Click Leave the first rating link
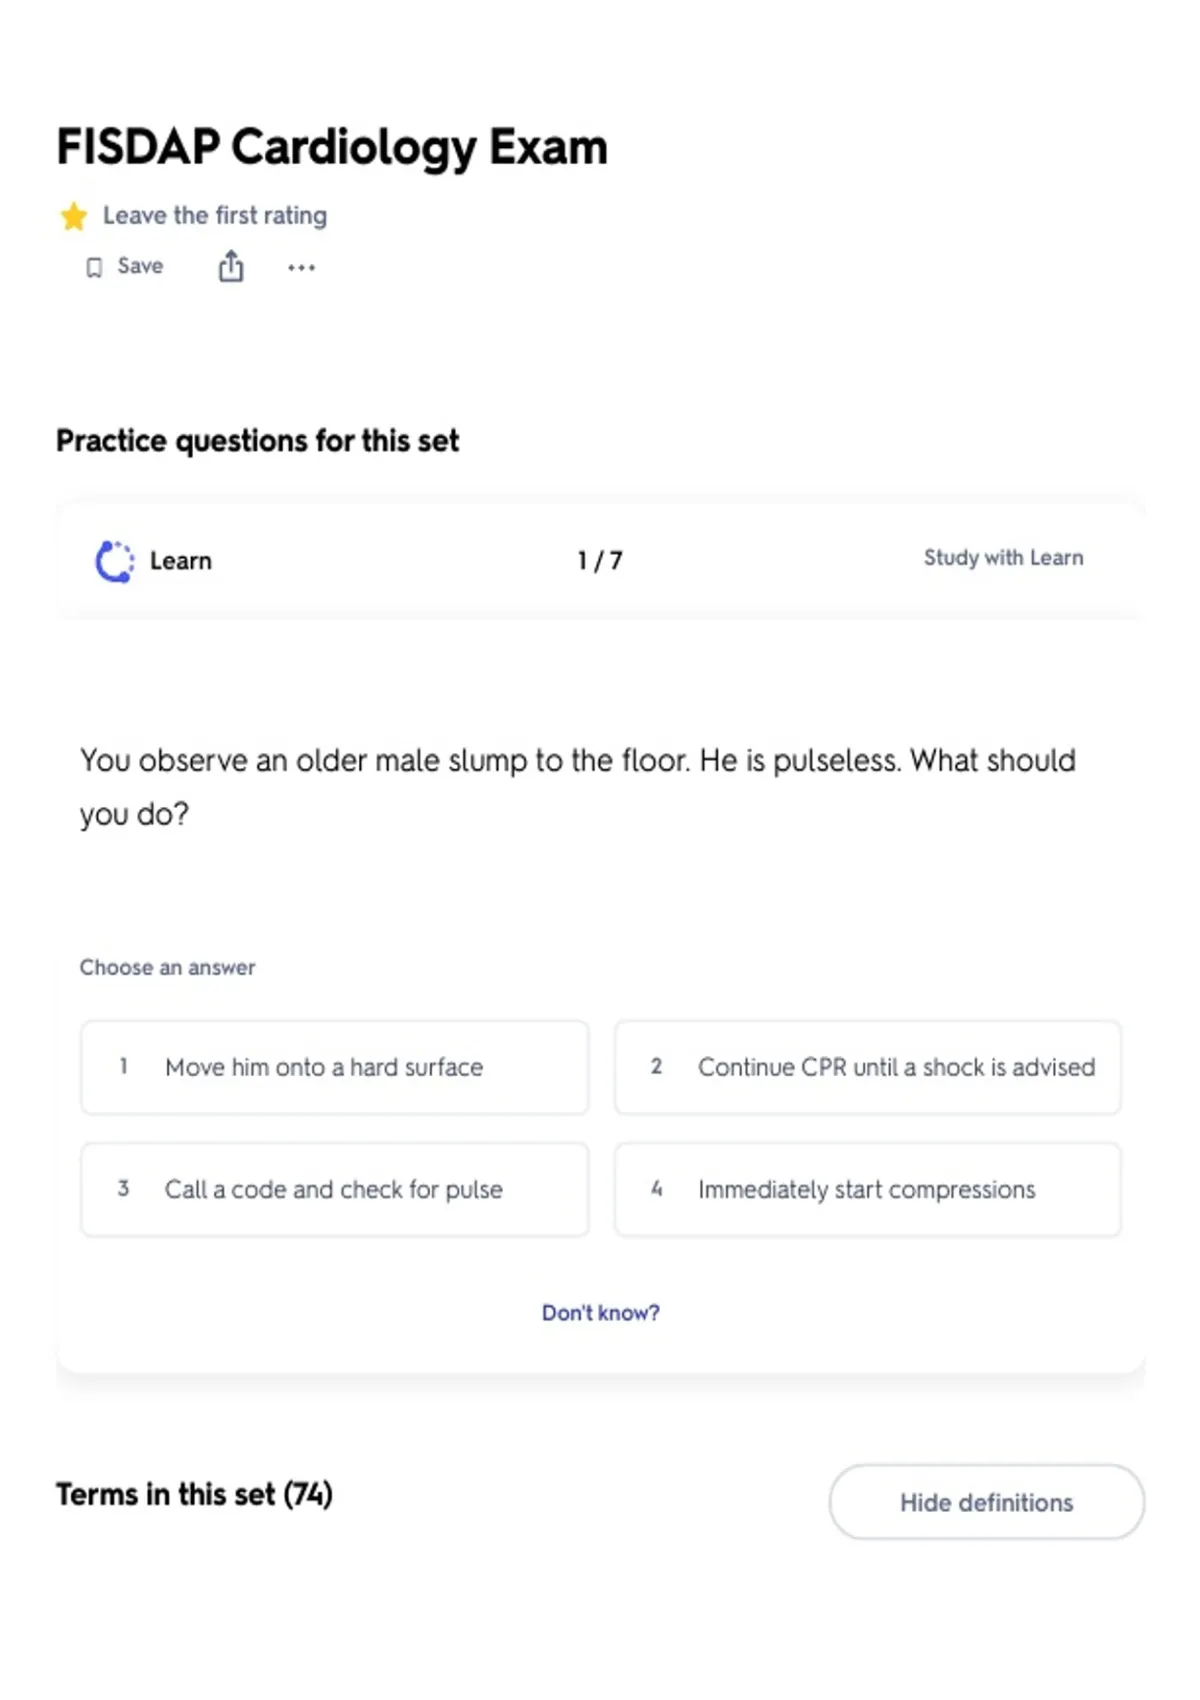The width and height of the screenshot is (1200, 1700). (215, 216)
